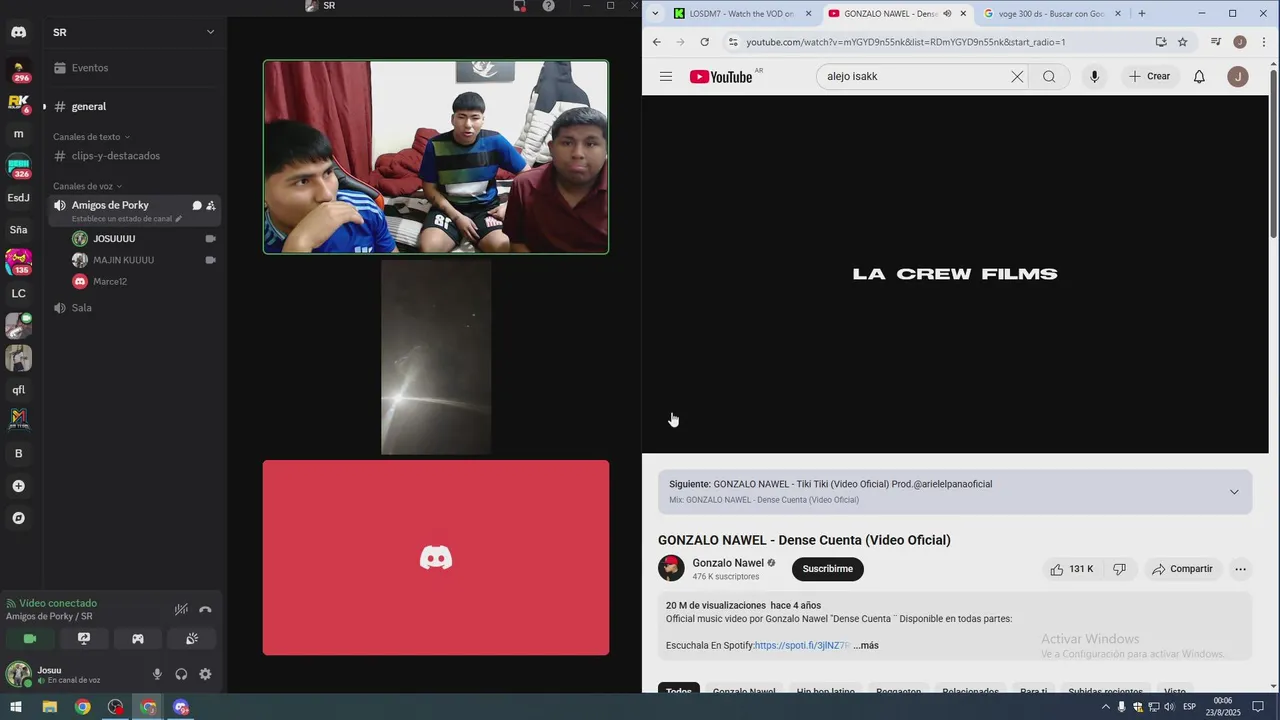Switch to voge 300 ds Google tab
Viewport: 1280px width, 720px height.
[1051, 14]
